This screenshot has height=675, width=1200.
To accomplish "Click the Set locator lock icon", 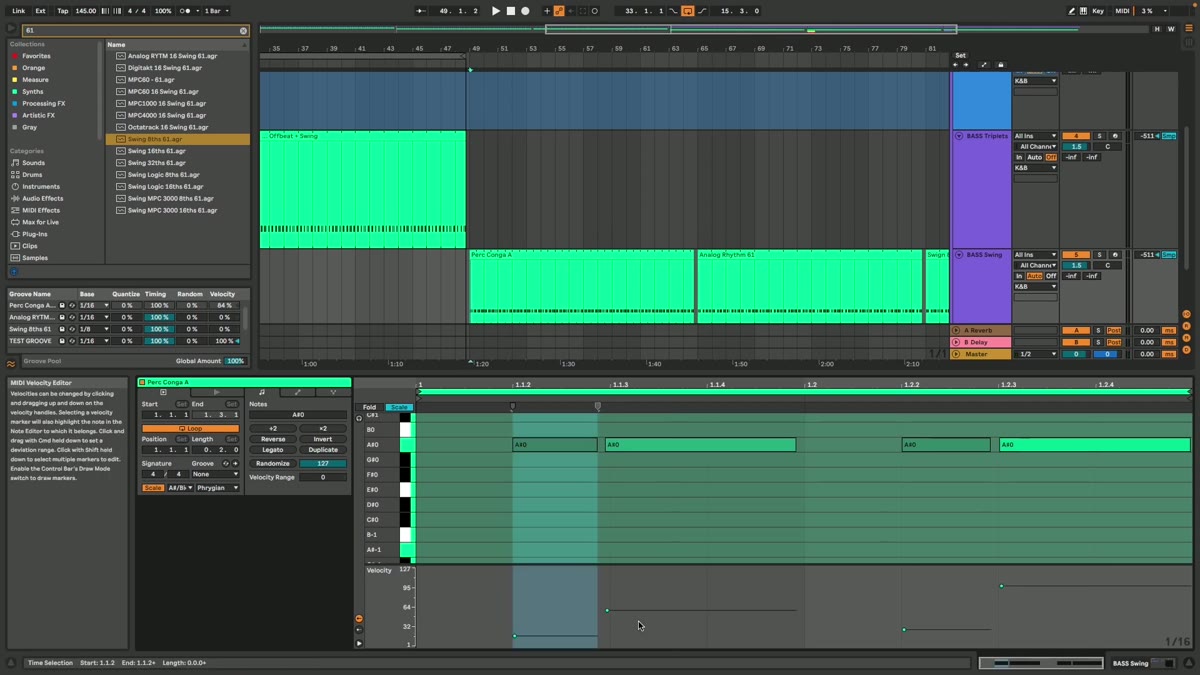I will pyautogui.click(x=1001, y=65).
